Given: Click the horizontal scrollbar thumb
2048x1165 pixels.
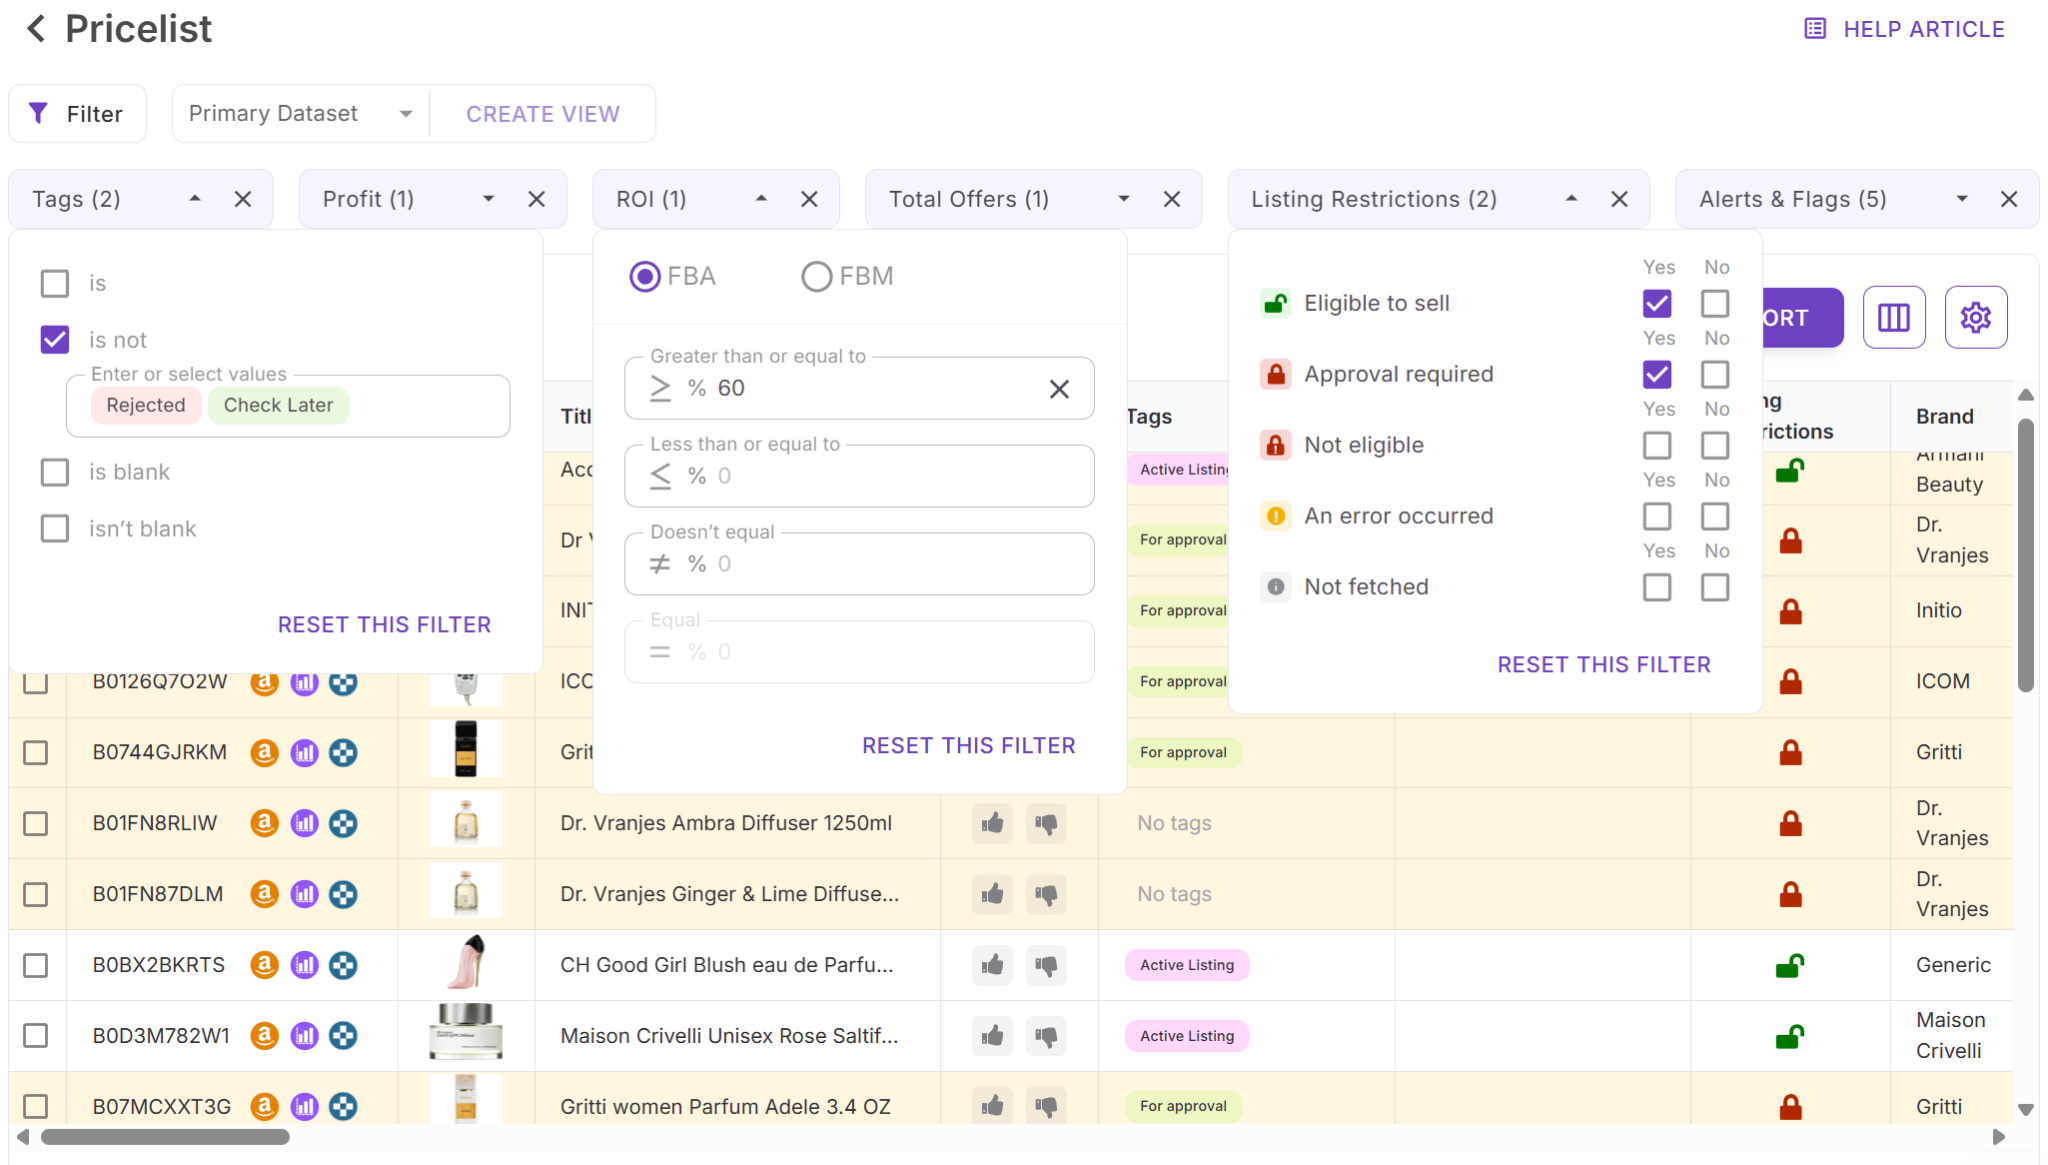Looking at the screenshot, I should [x=165, y=1137].
